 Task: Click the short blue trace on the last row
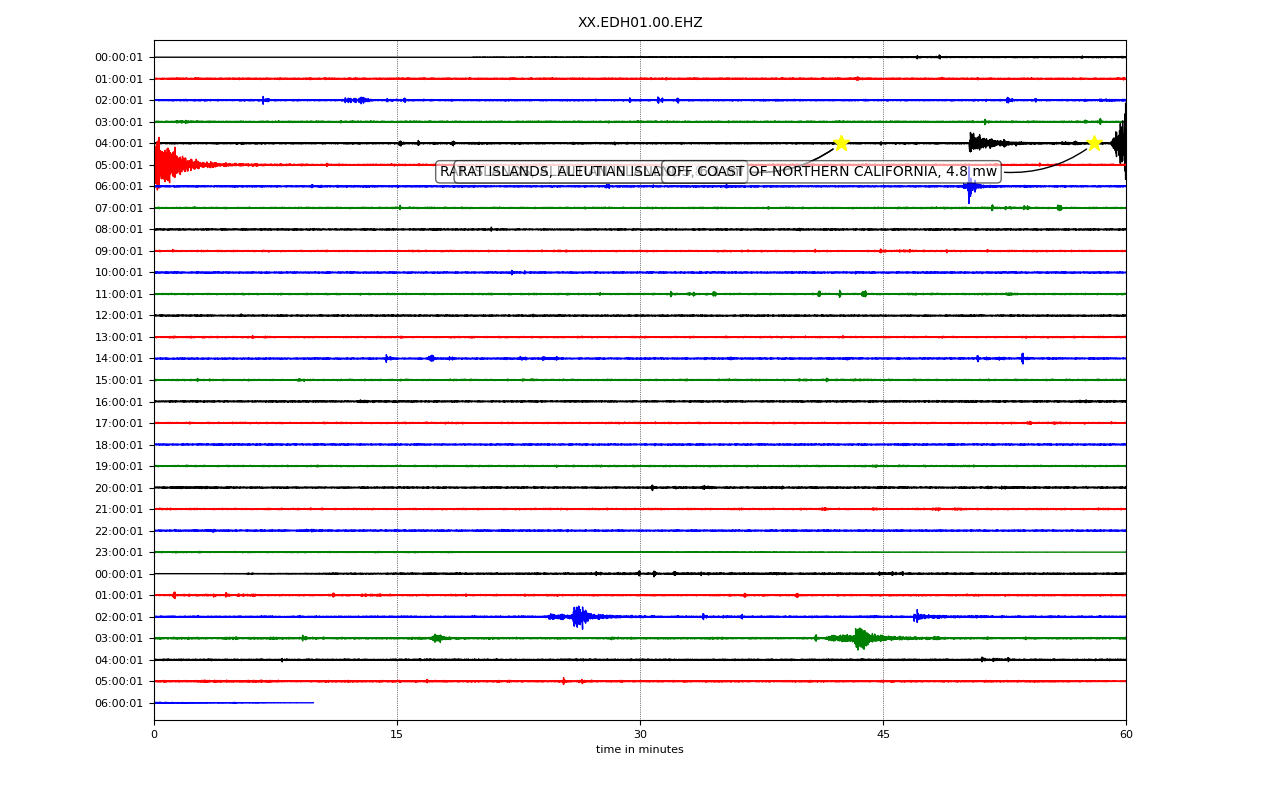click(234, 703)
